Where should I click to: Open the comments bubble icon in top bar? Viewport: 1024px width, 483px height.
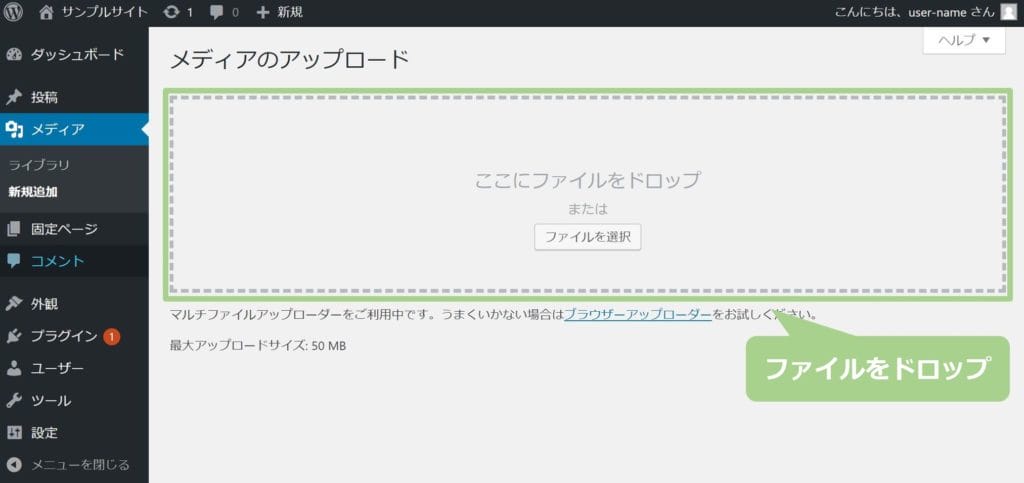coord(217,12)
